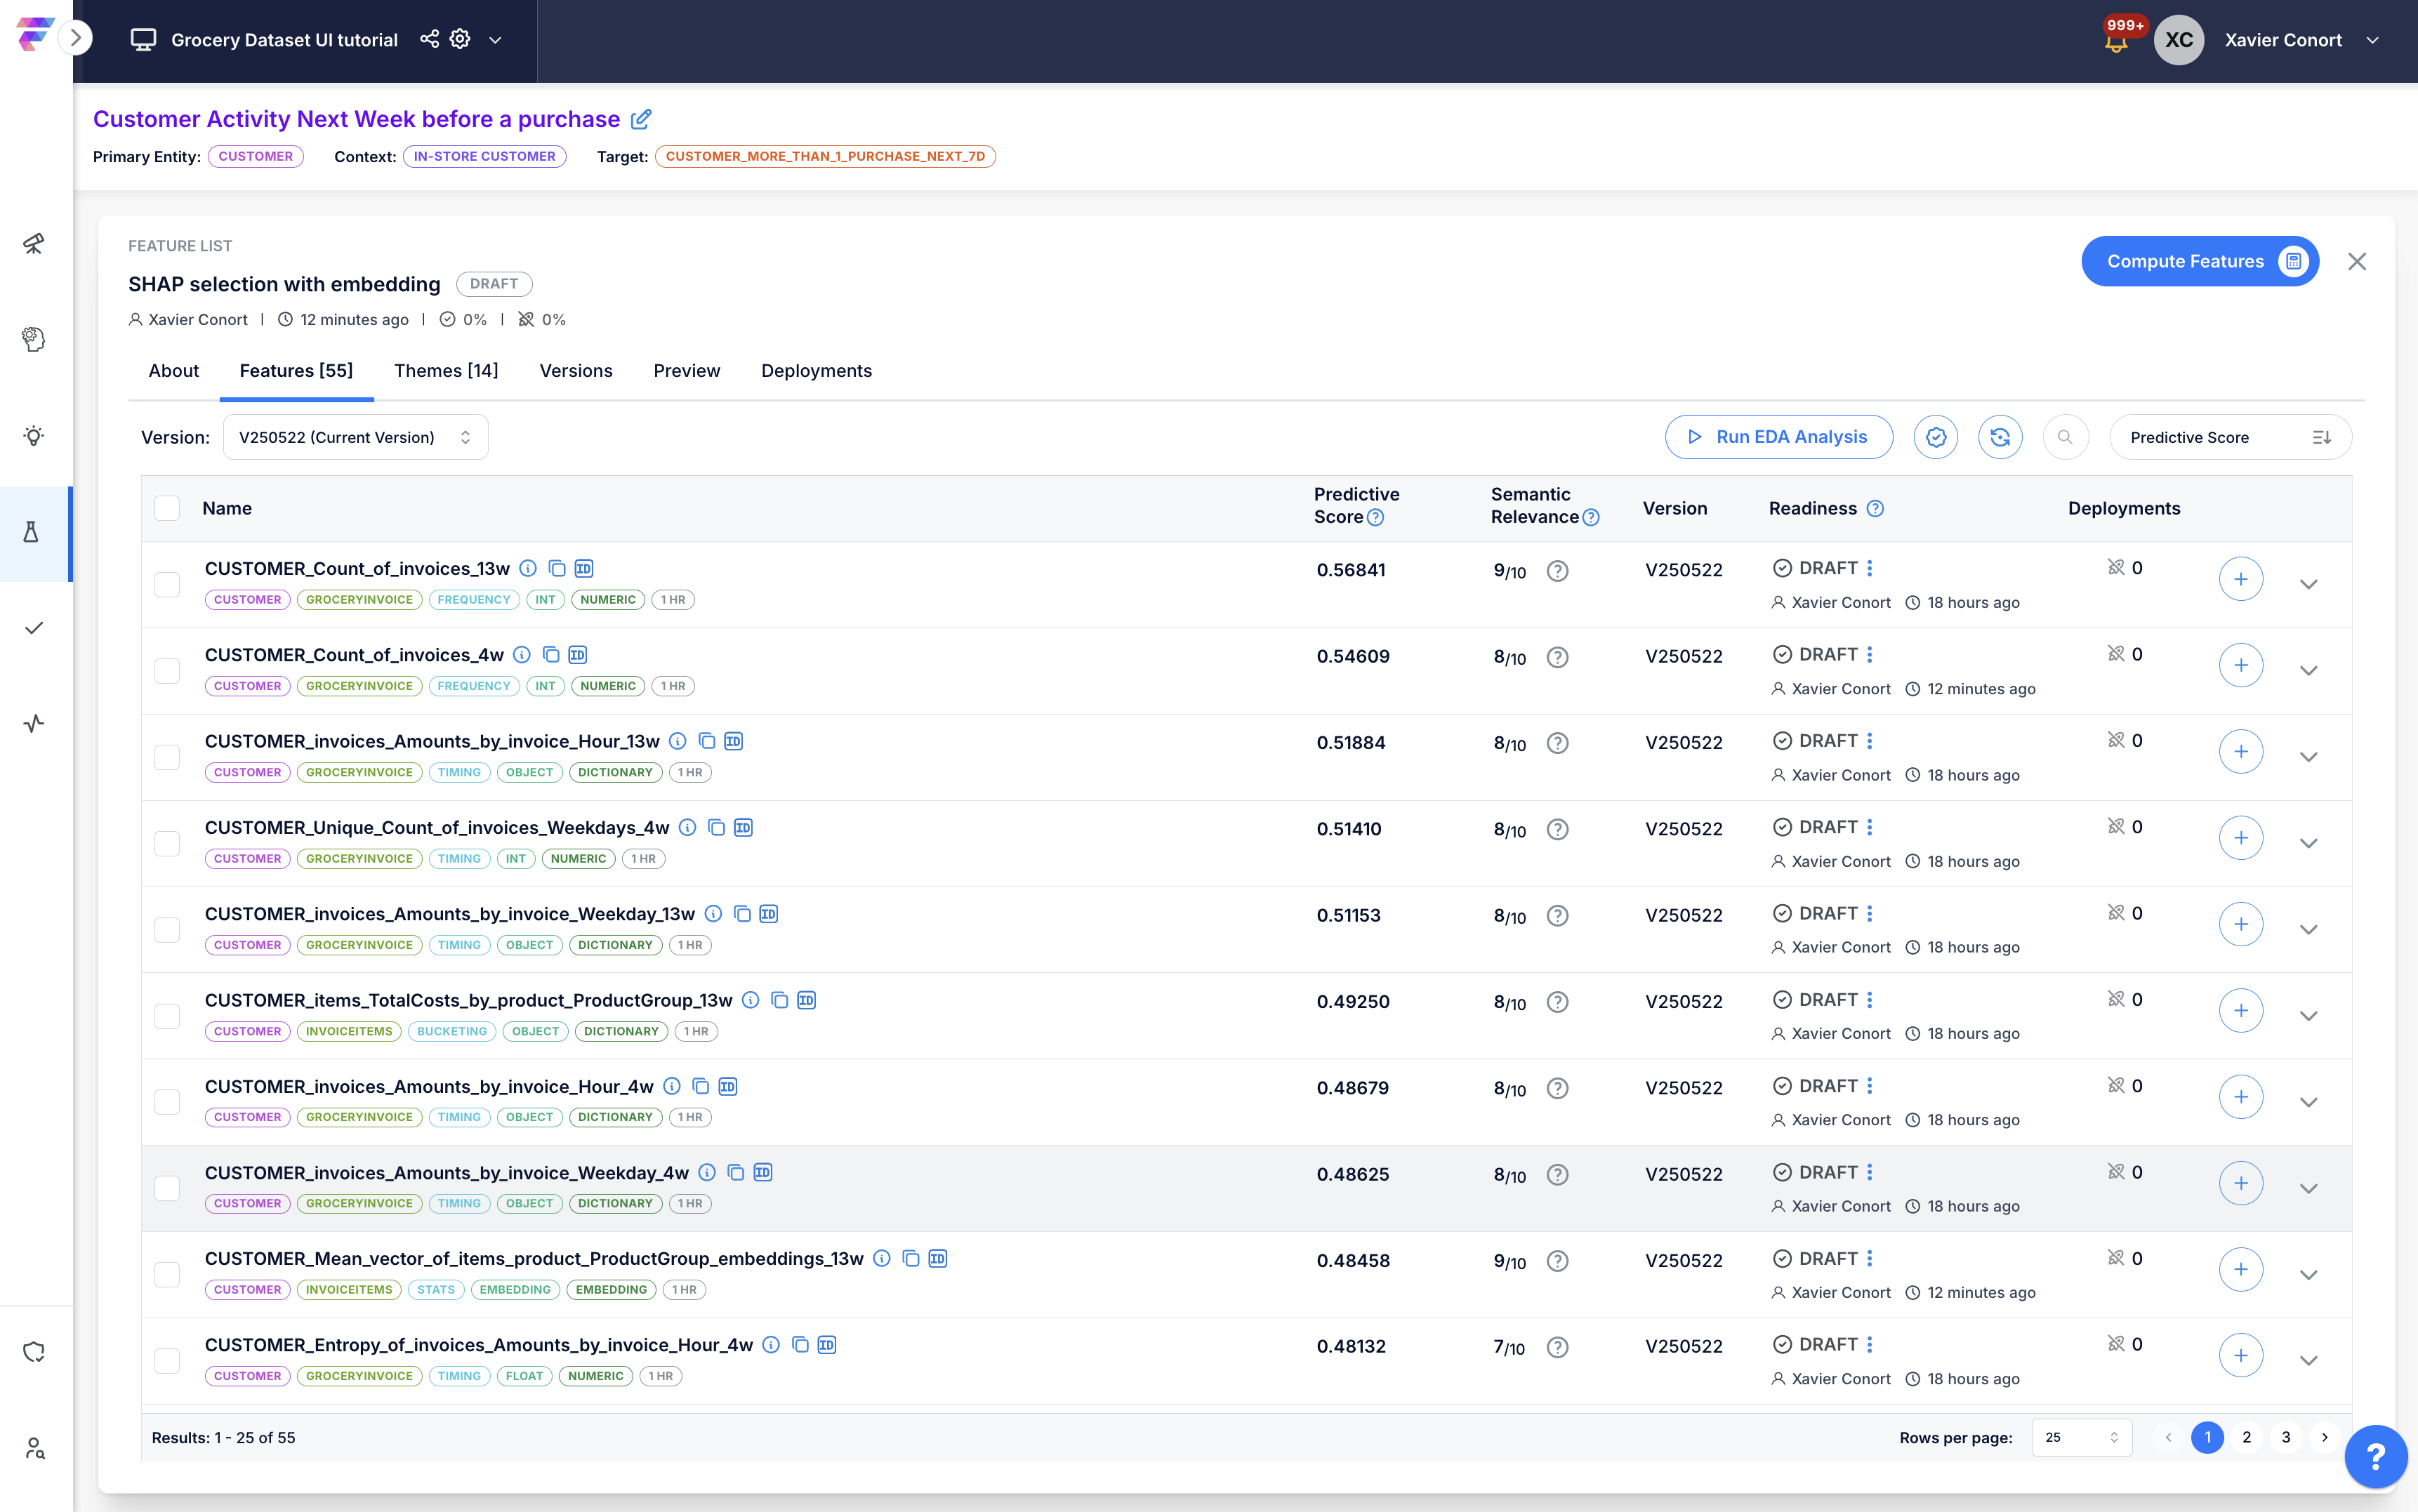Open the info icon for CUSTOMER_invoices_Amounts_by_invoice_Hour_13w
Screen dimensions: 2418x1512
(678, 742)
